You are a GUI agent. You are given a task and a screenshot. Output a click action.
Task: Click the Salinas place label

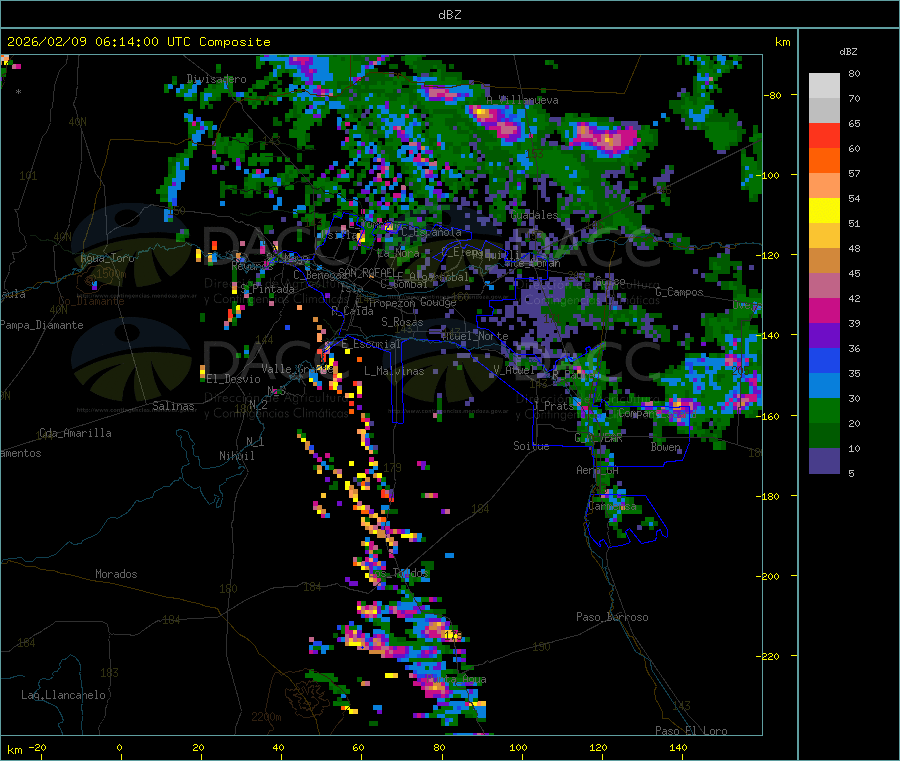(x=173, y=406)
